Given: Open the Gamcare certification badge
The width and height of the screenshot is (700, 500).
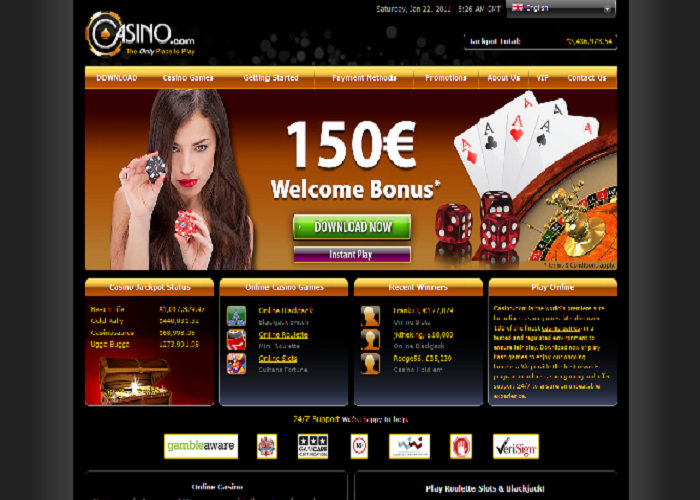Looking at the screenshot, I should tap(313, 446).
